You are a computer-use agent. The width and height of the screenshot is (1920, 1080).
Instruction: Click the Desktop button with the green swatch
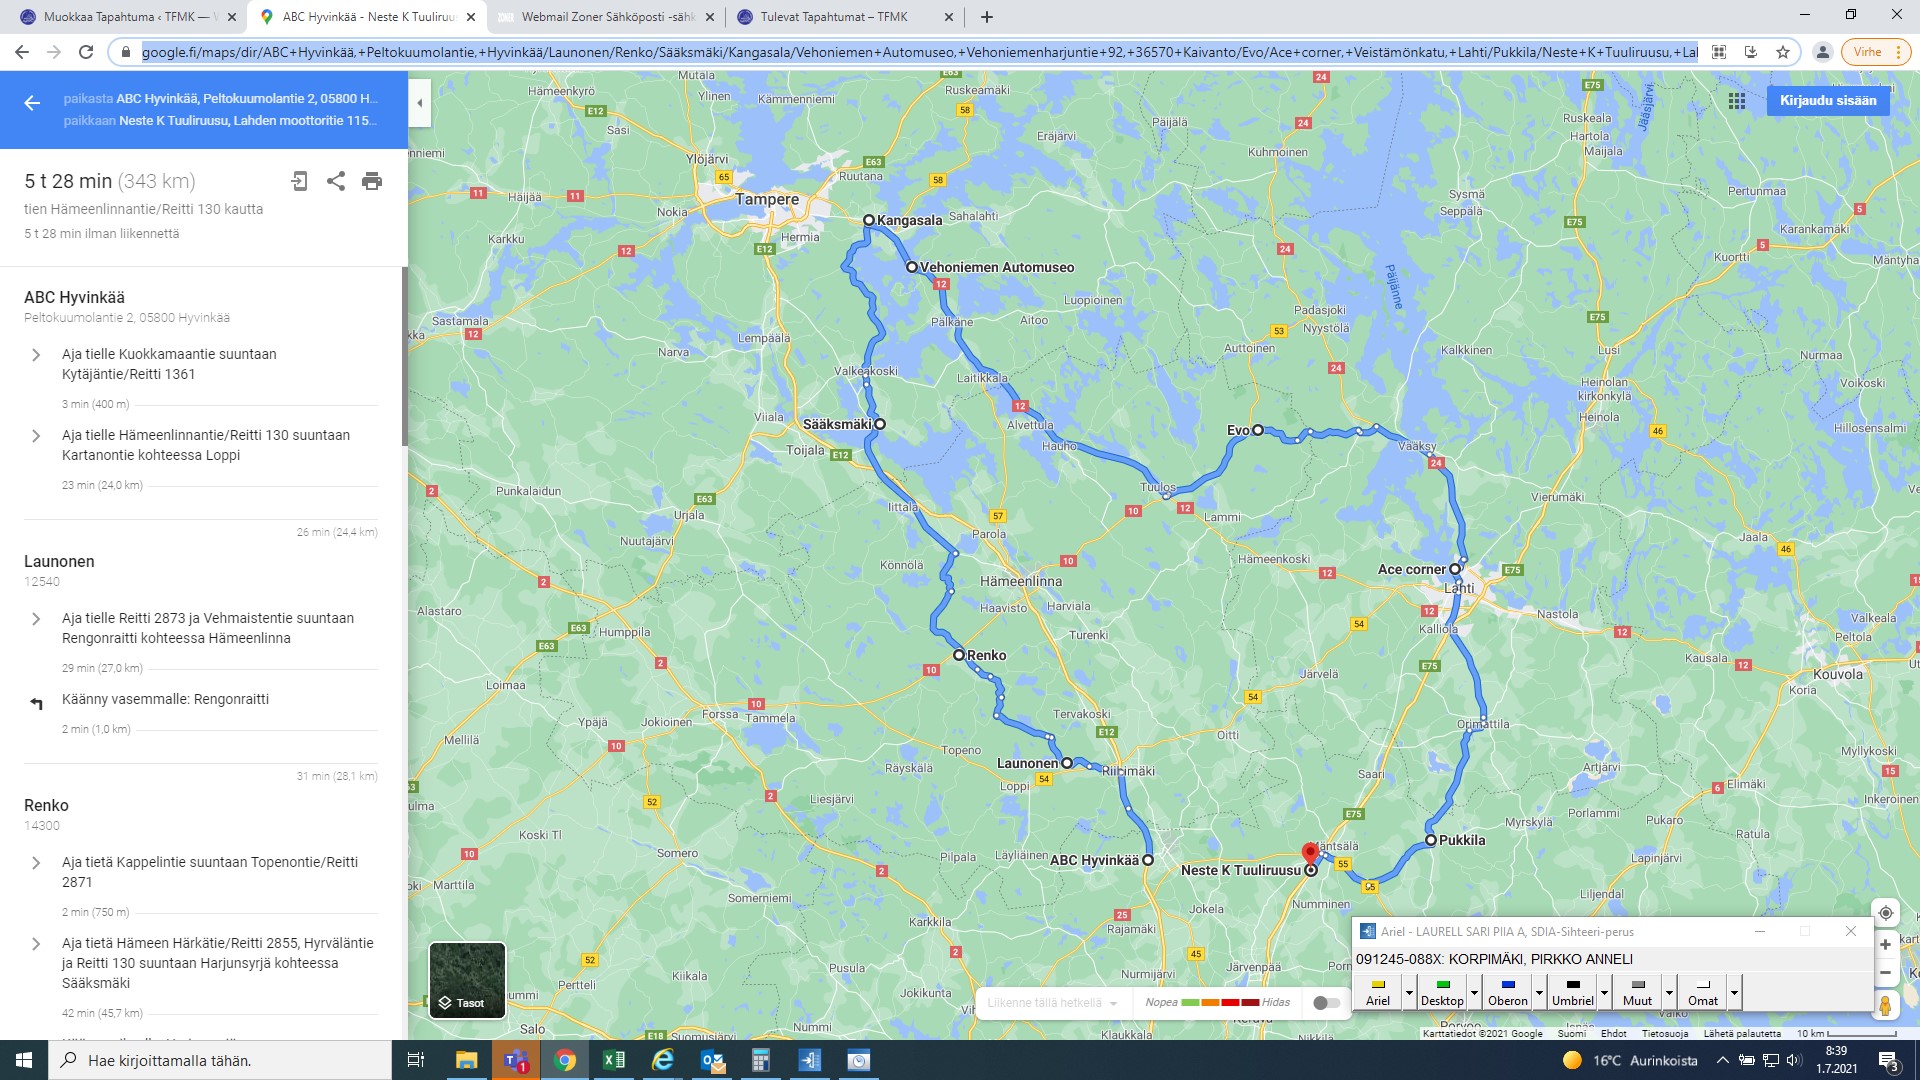[x=1442, y=993]
